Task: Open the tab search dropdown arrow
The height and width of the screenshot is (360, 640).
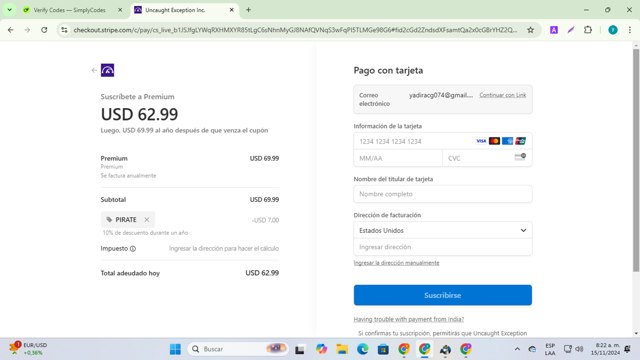Action: [x=9, y=10]
